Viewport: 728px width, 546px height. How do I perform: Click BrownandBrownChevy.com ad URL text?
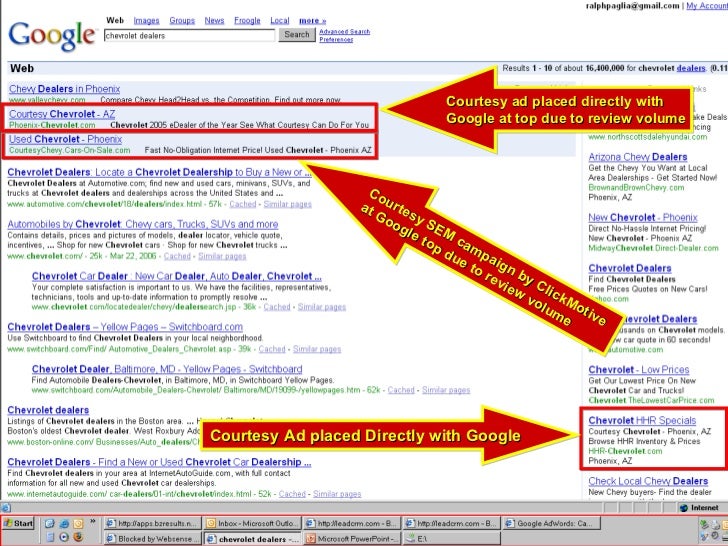(636, 188)
